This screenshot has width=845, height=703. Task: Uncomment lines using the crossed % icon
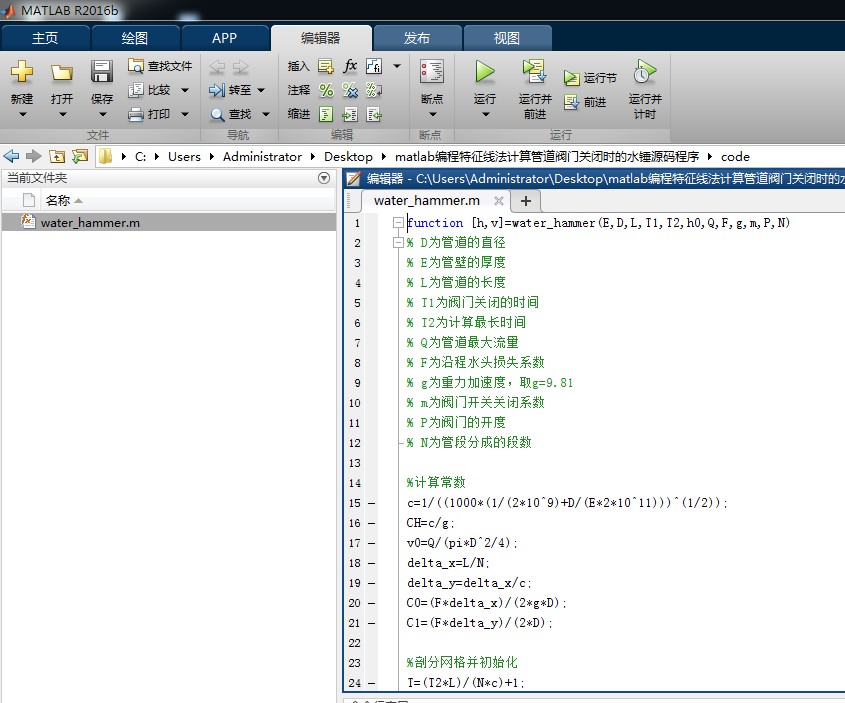(x=350, y=90)
